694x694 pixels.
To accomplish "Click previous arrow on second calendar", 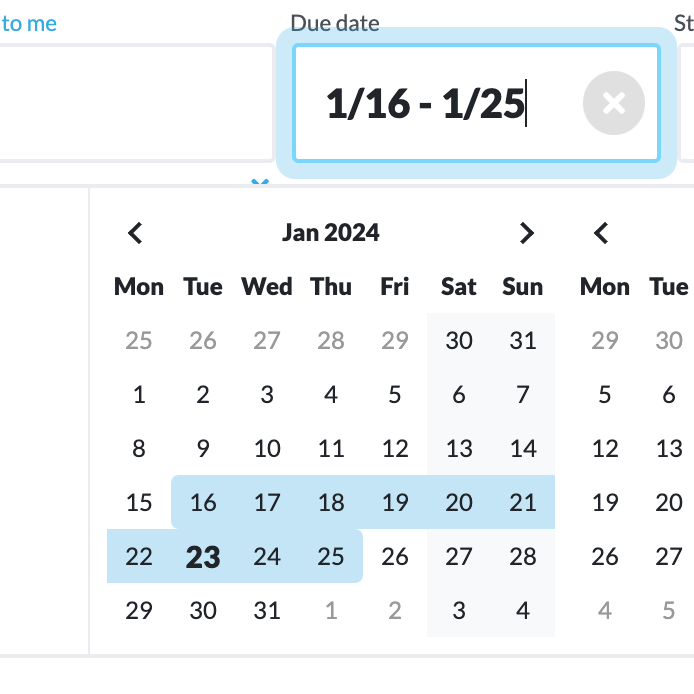I will tap(601, 233).
